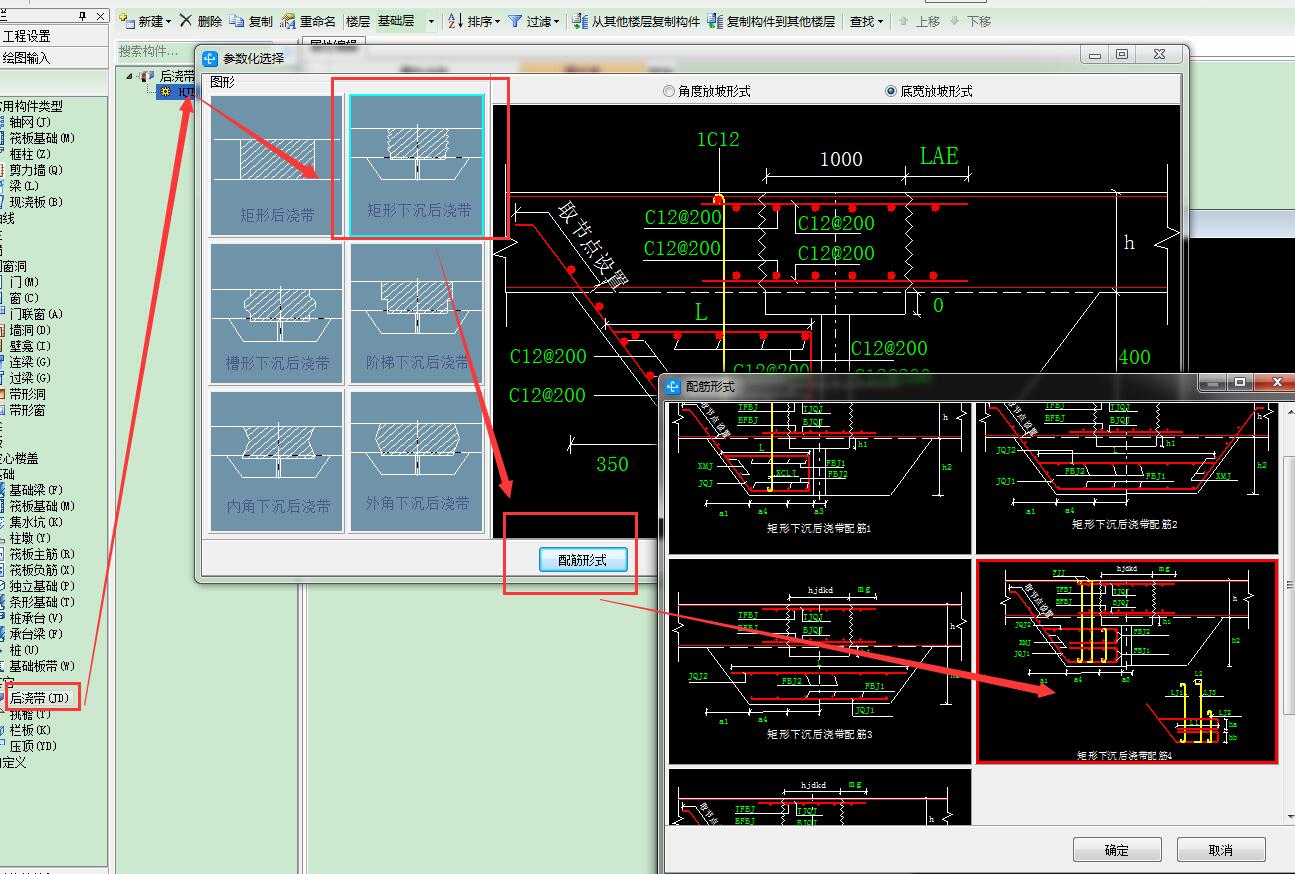Screen dimensions: 1295x874
Task: Choose the 外角下沉后浇带 shape thumbnail
Action: [x=417, y=461]
